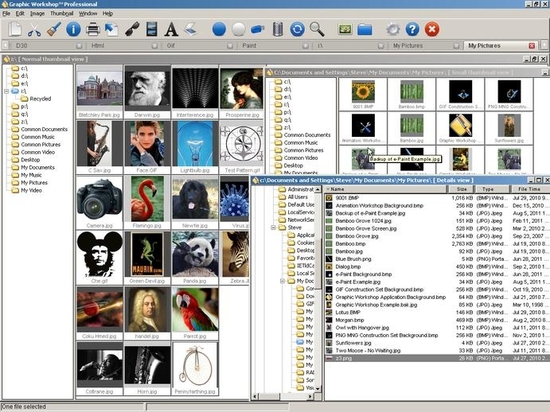Click the magnifying glass search icon
This screenshot has height=412, width=550.
pos(317,29)
